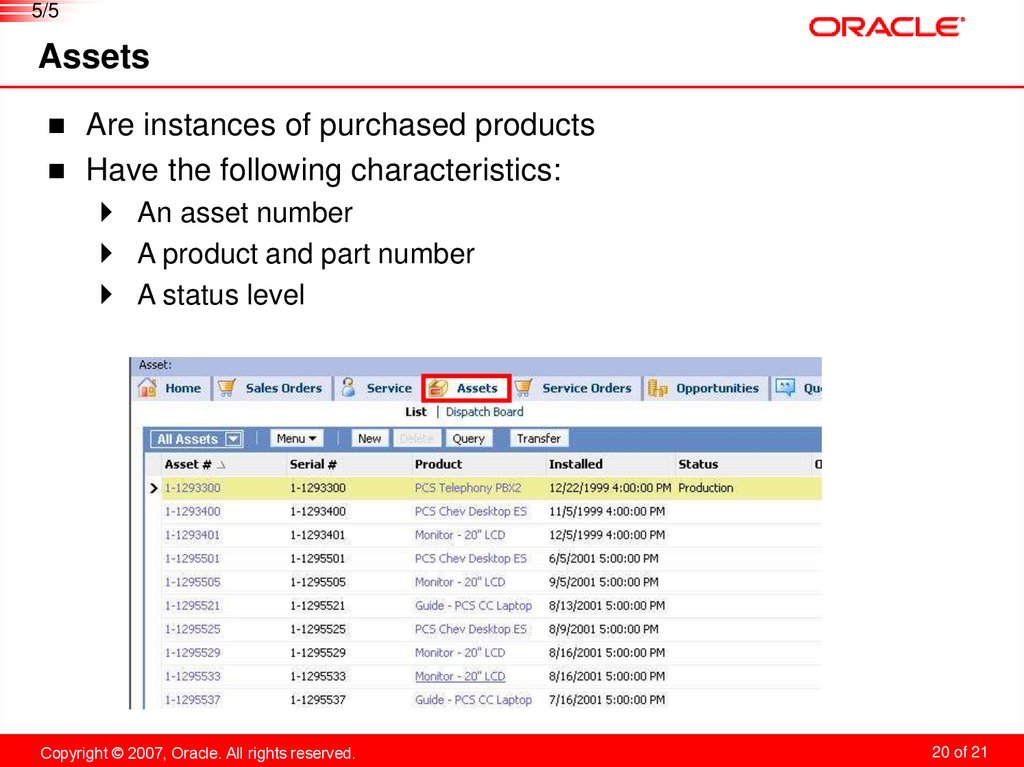1024x767 pixels.
Task: Click the row selector arrow for 1-1293300
Action: [153, 488]
